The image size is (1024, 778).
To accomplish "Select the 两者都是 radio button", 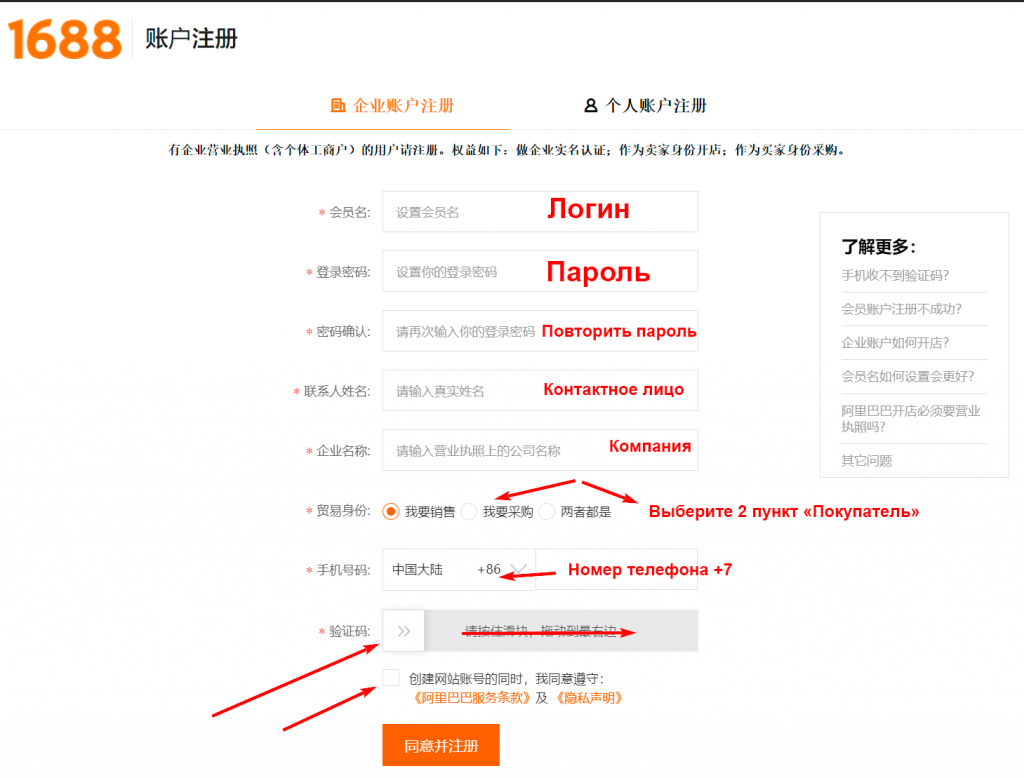I will pyautogui.click(x=547, y=511).
